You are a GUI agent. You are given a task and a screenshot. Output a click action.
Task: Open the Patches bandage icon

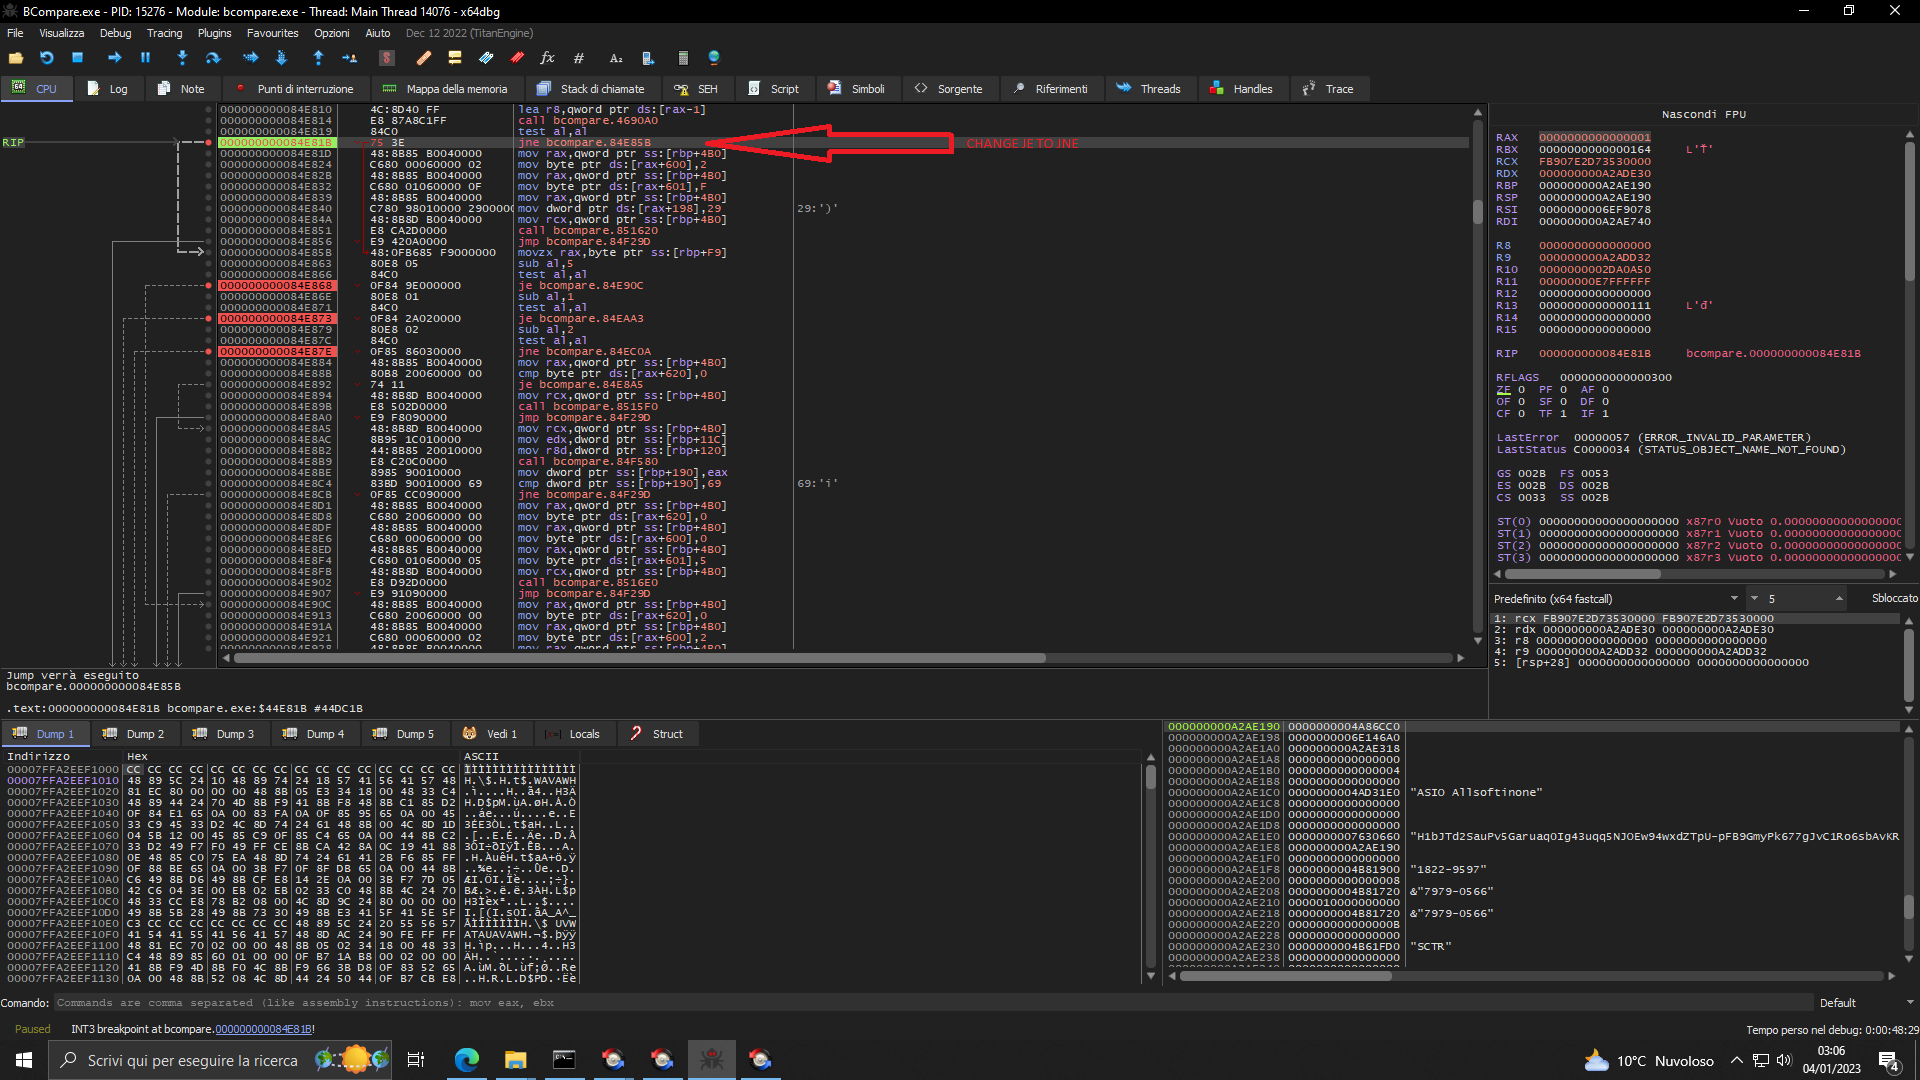424,58
